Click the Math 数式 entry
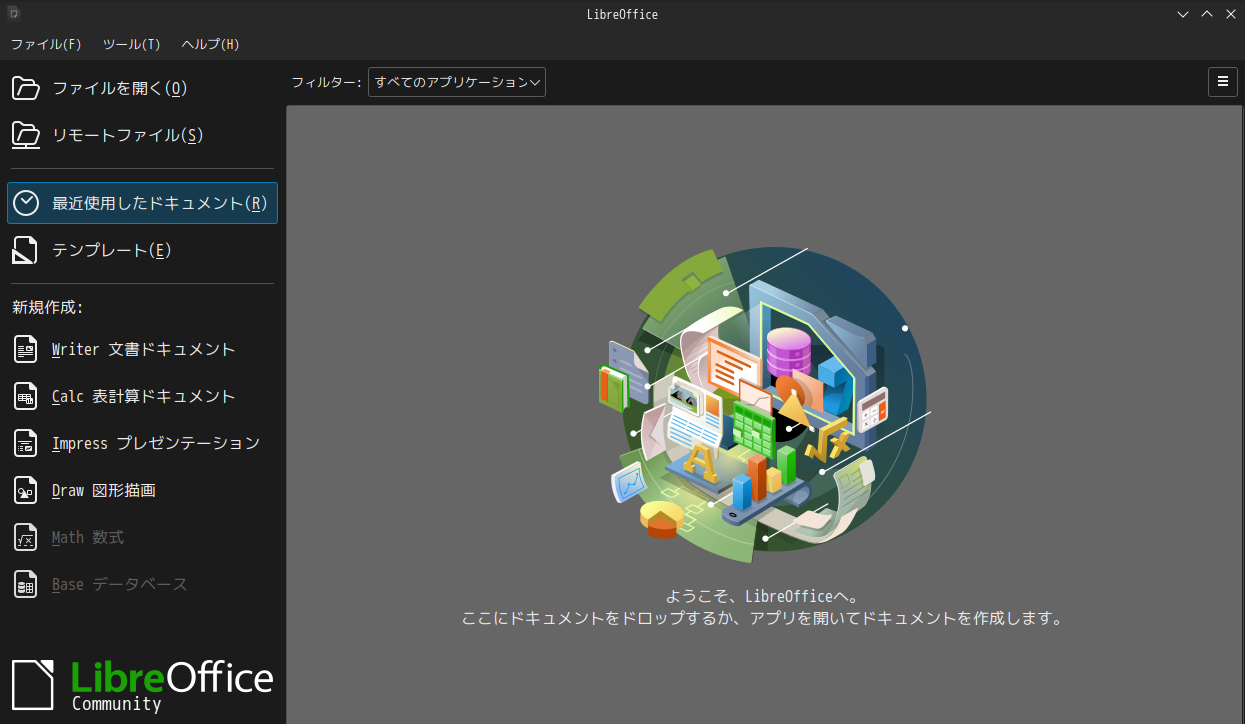Screen dimensions: 1245x724 [x=140, y=537]
